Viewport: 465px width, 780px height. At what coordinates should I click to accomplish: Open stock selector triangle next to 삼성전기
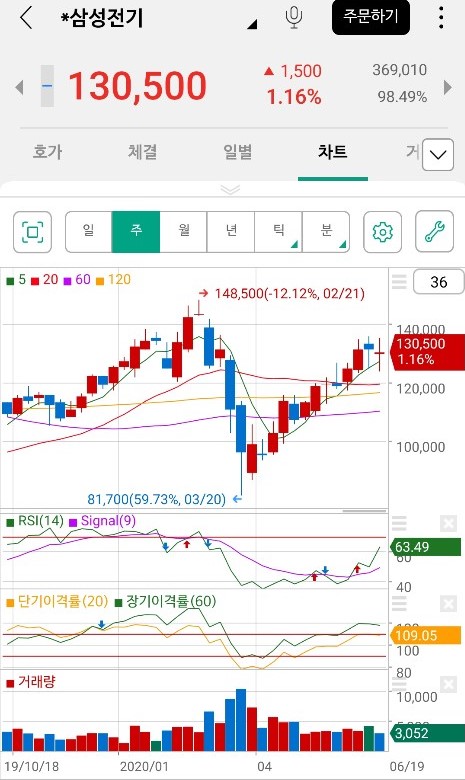pos(252,23)
